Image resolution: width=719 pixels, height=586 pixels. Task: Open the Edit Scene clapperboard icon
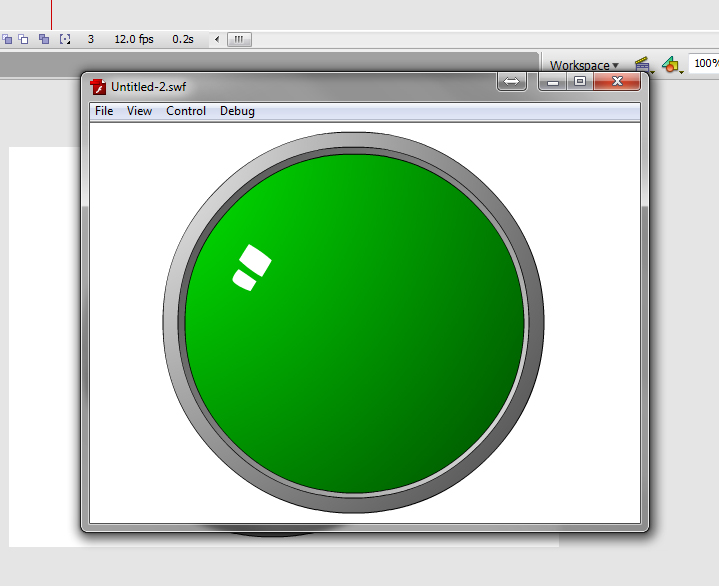click(643, 65)
